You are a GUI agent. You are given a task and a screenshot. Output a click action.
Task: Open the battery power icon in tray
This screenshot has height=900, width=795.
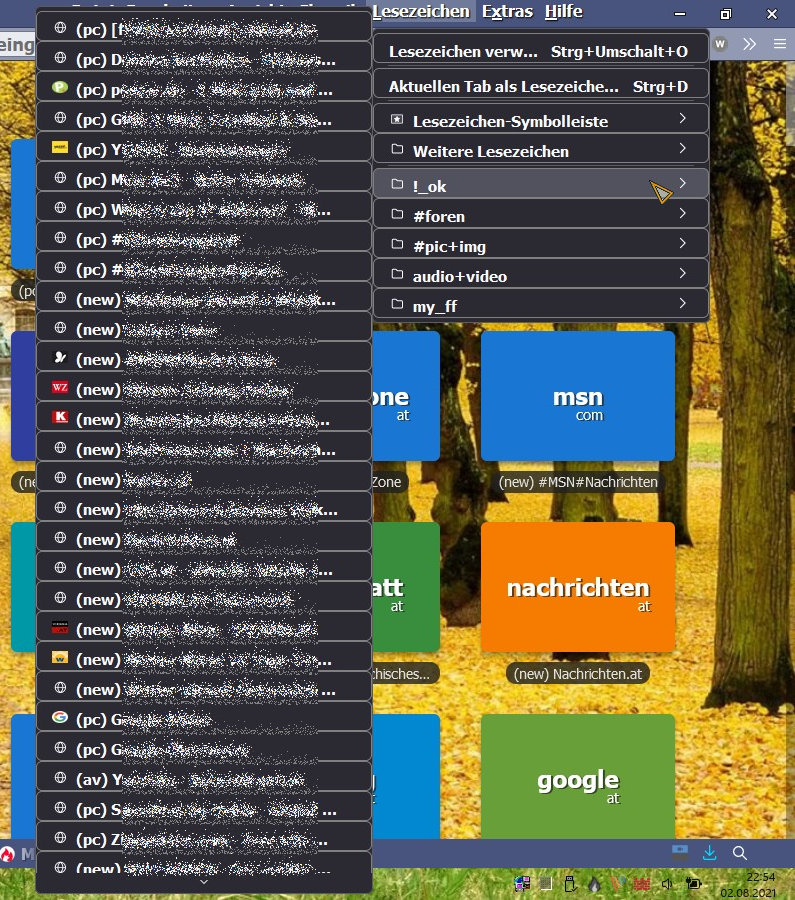click(693, 883)
